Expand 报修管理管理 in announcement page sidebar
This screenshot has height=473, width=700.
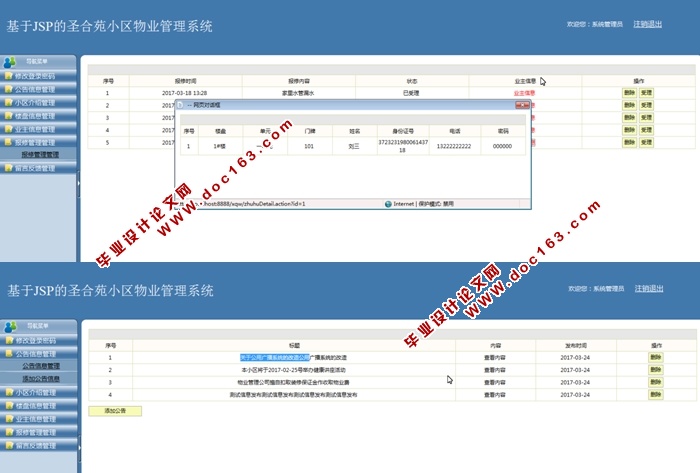[38, 432]
